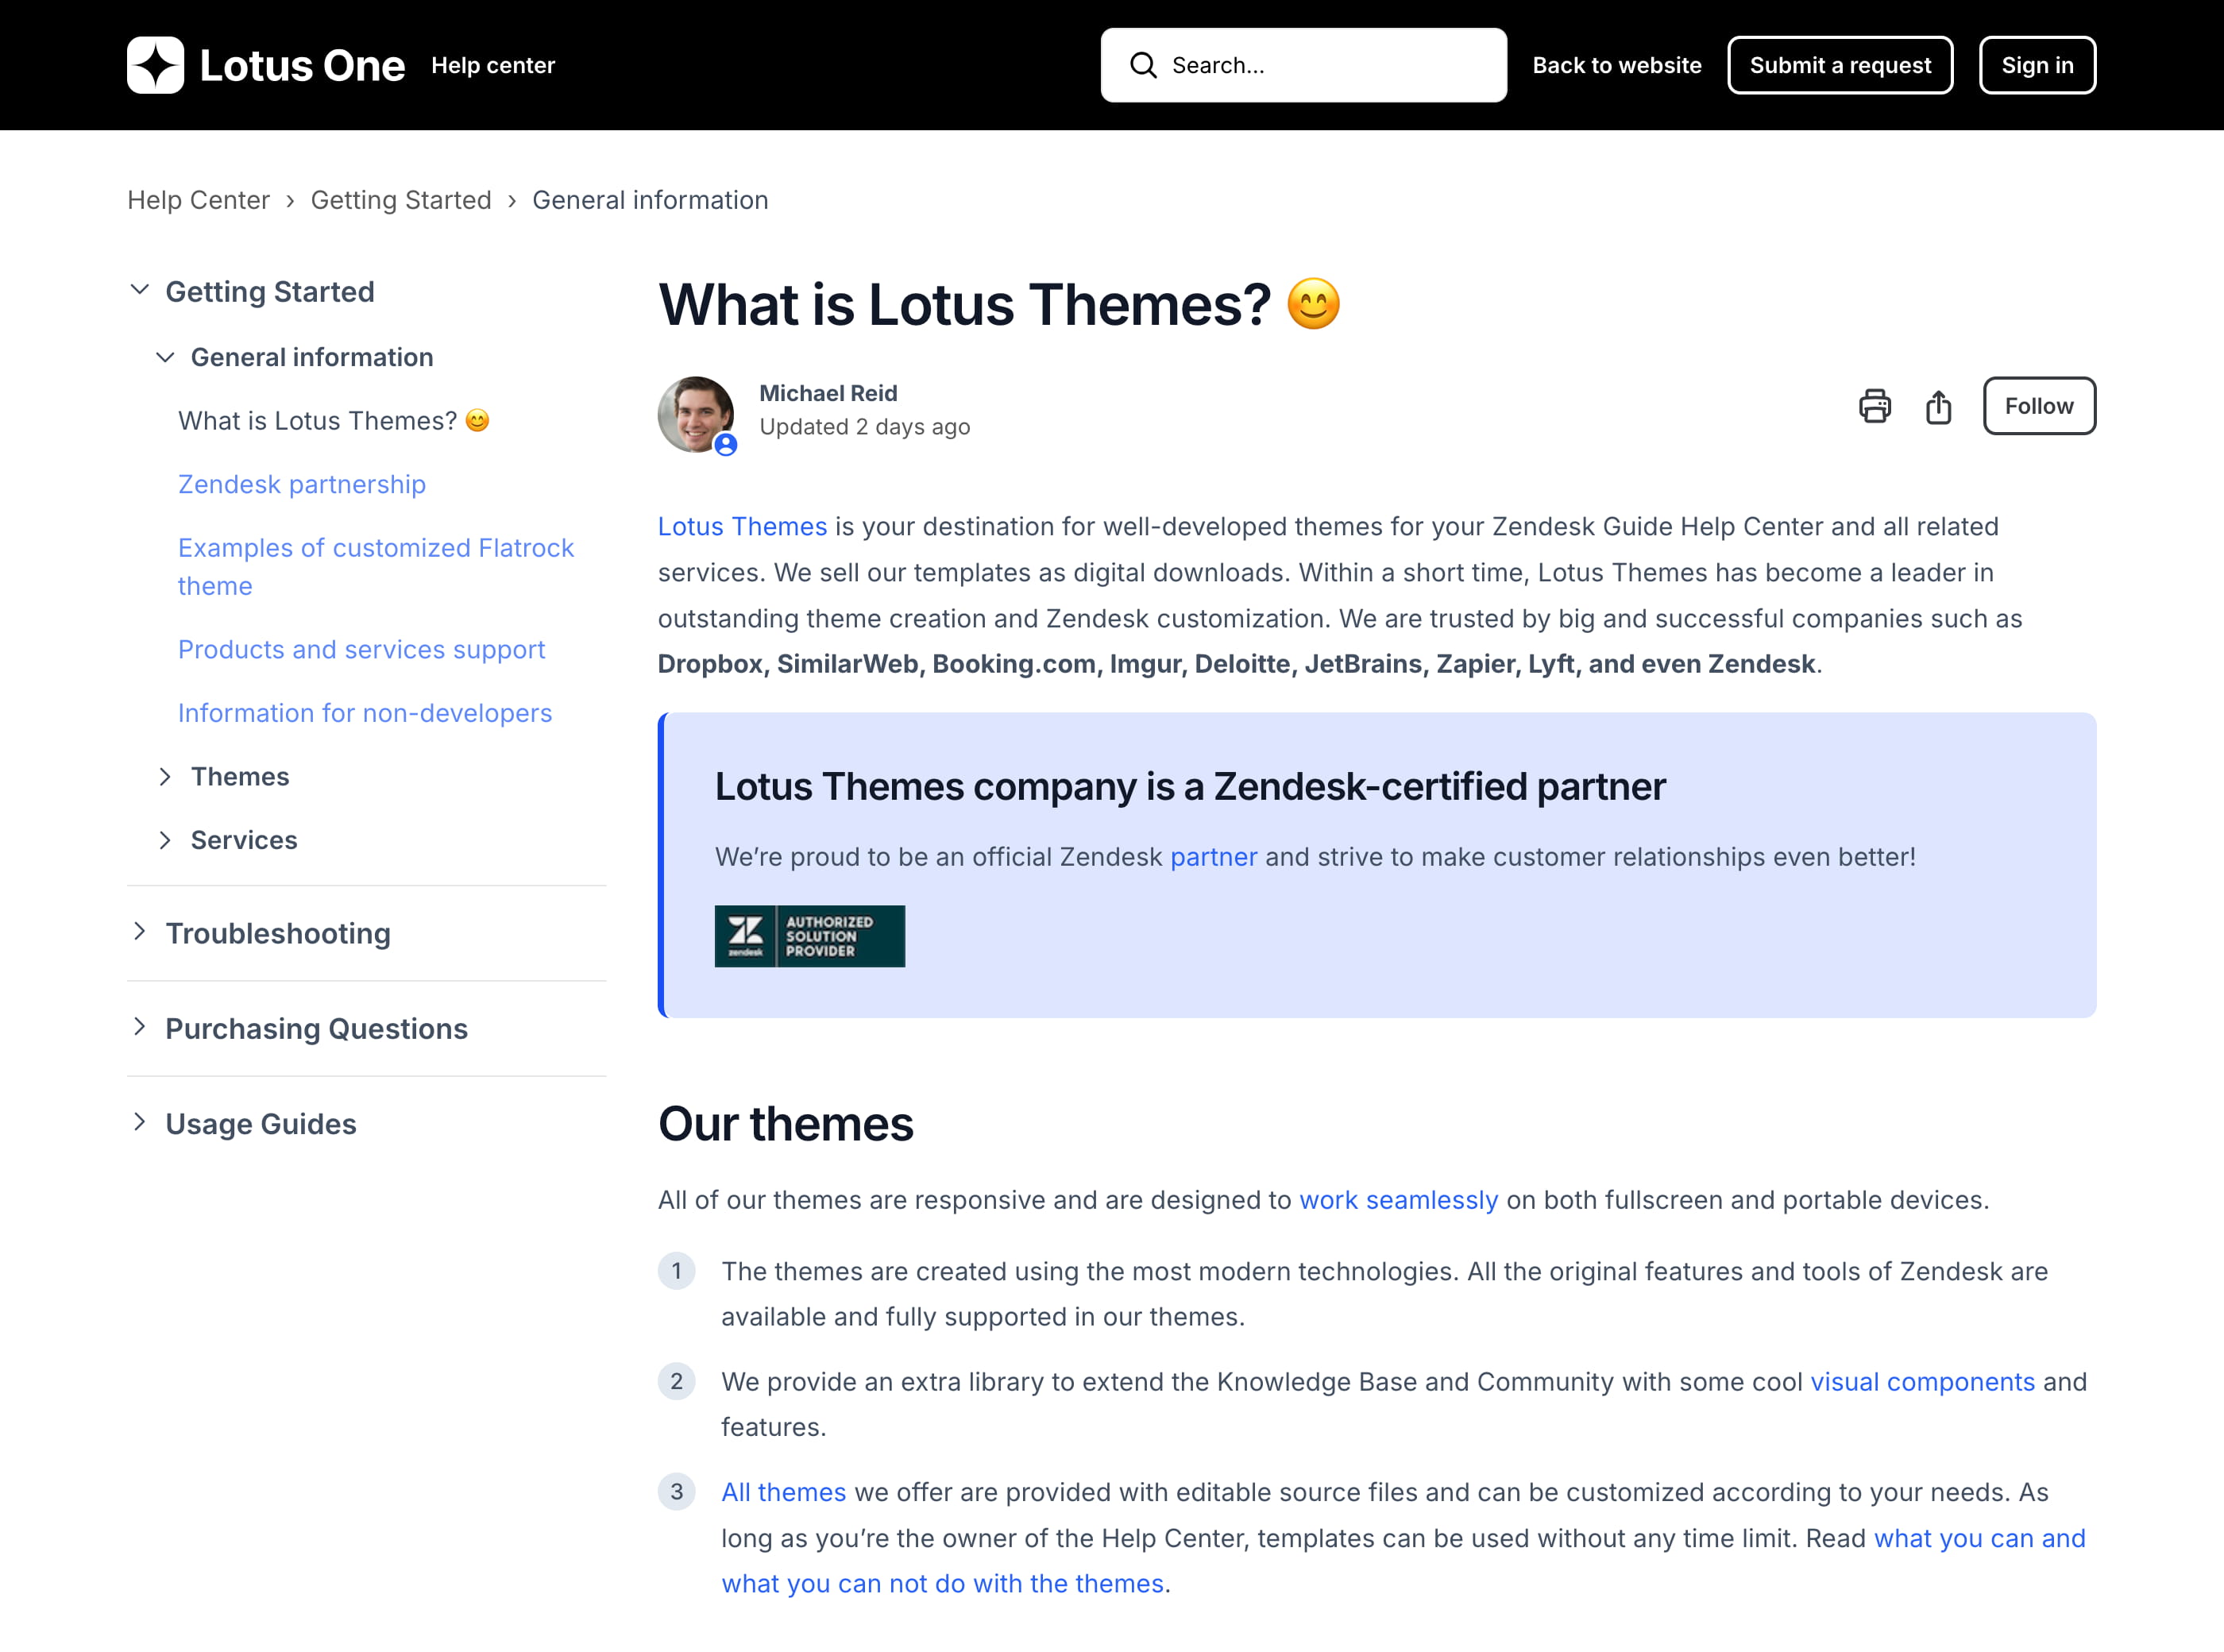Image resolution: width=2224 pixels, height=1652 pixels.
Task: Go to Getting Started breadcrumb
Action: tap(400, 200)
